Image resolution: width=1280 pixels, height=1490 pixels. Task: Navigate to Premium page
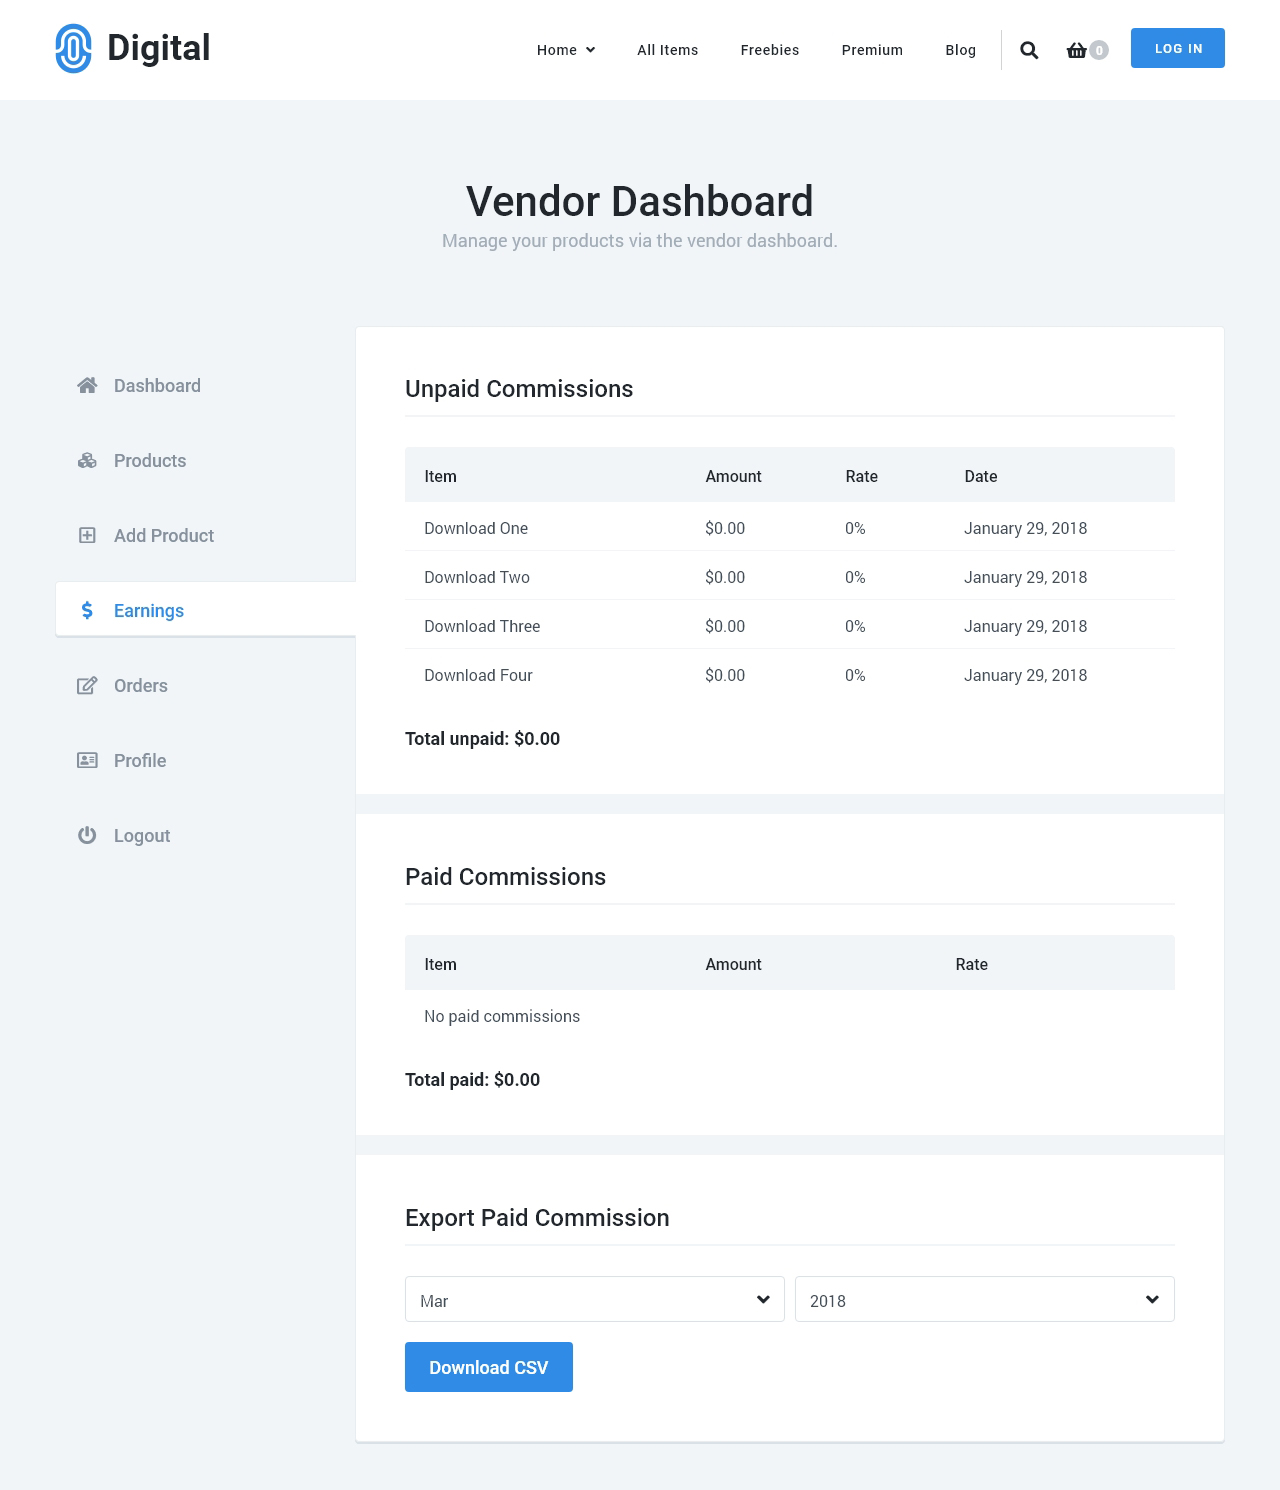tap(872, 50)
